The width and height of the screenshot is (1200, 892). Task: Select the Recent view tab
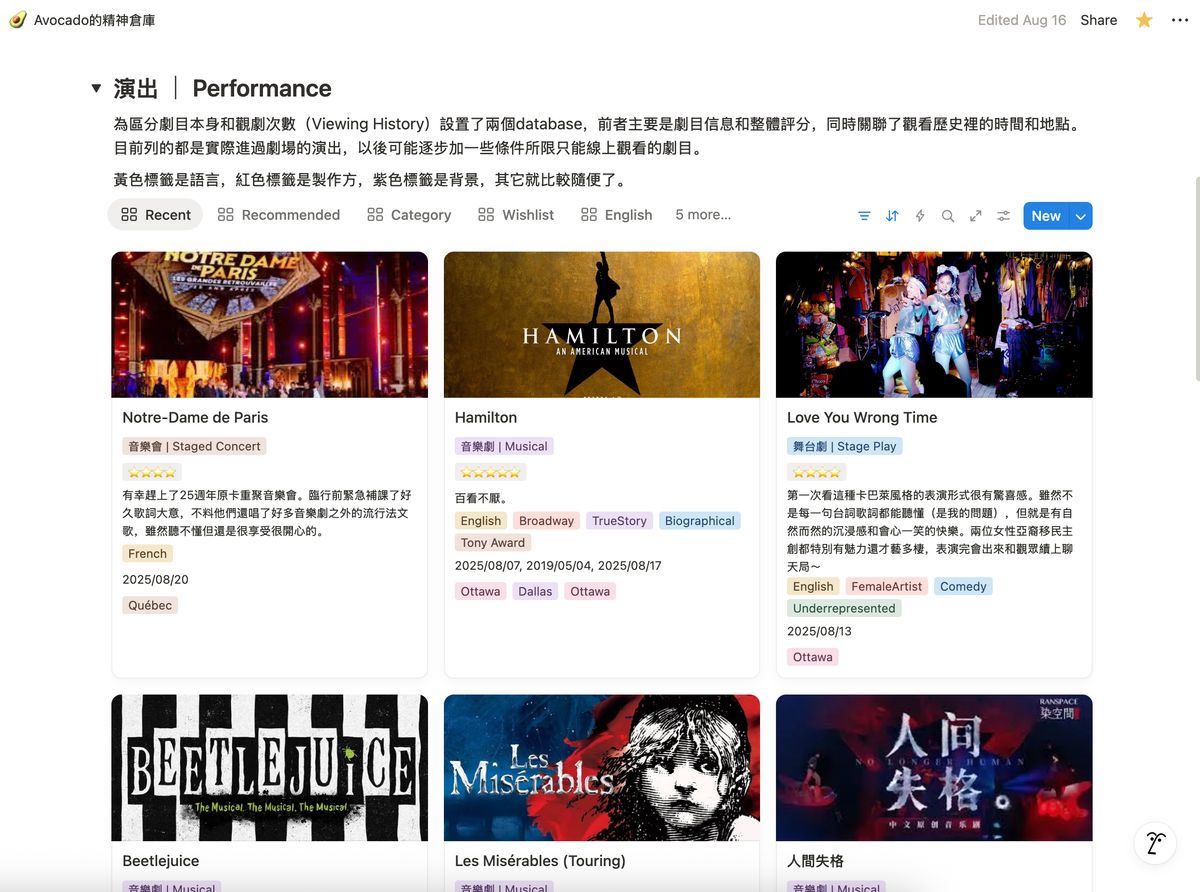click(x=155, y=215)
